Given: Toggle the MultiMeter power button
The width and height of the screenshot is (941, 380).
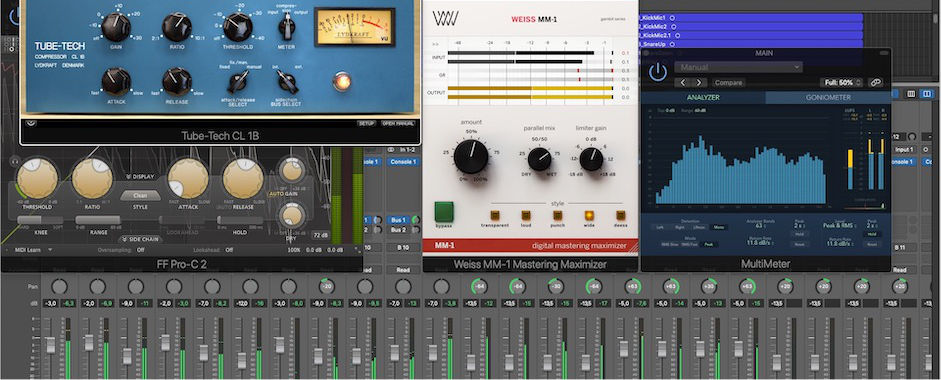Looking at the screenshot, I should tap(658, 73).
